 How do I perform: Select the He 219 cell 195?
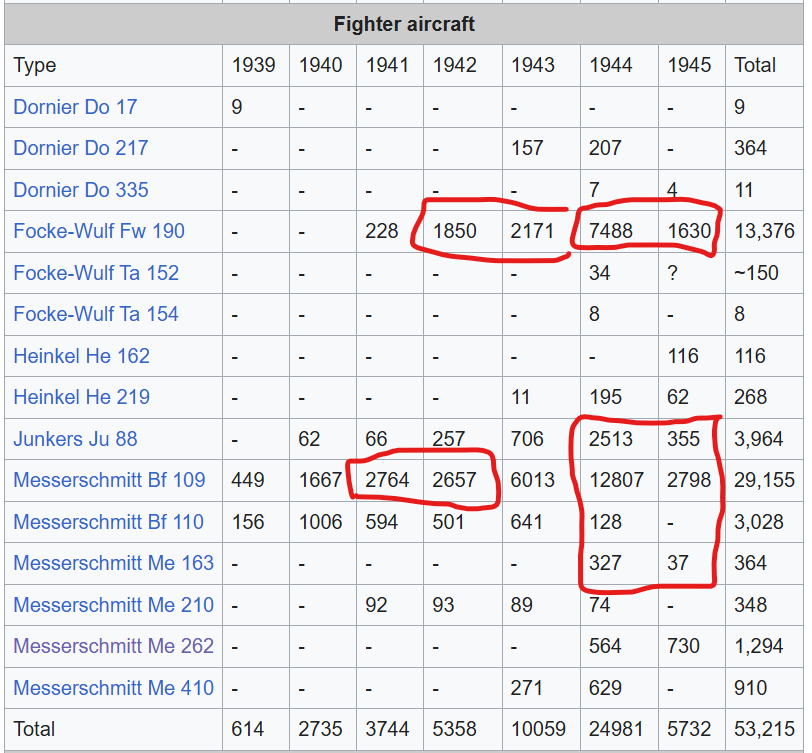pyautogui.click(x=619, y=397)
